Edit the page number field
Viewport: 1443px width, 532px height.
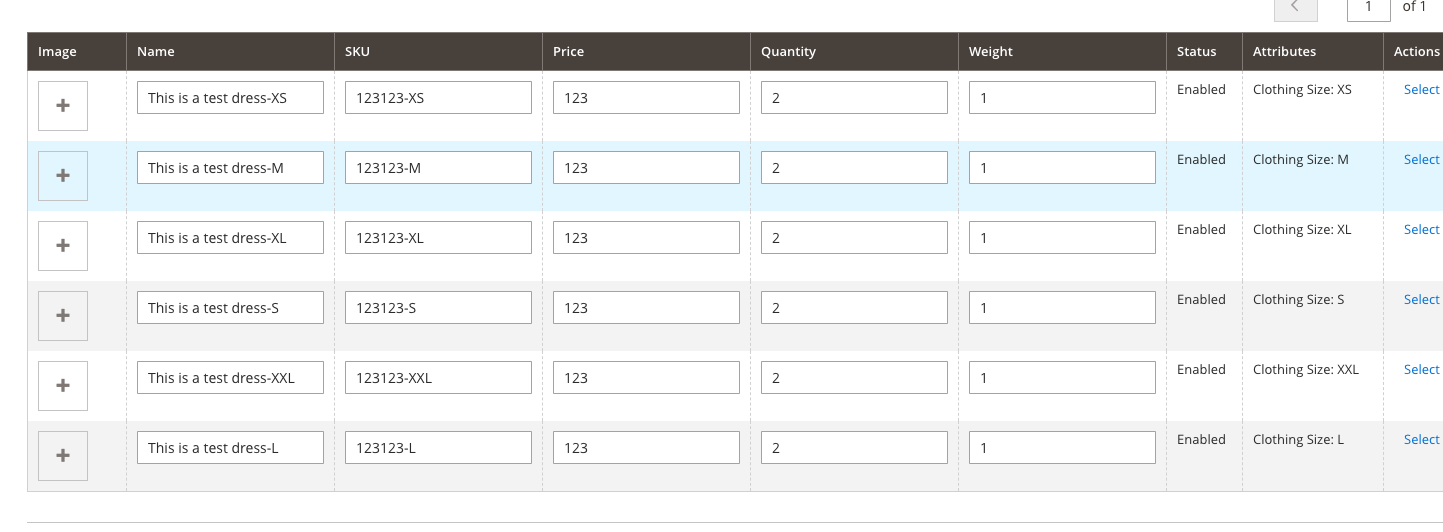[1369, 8]
